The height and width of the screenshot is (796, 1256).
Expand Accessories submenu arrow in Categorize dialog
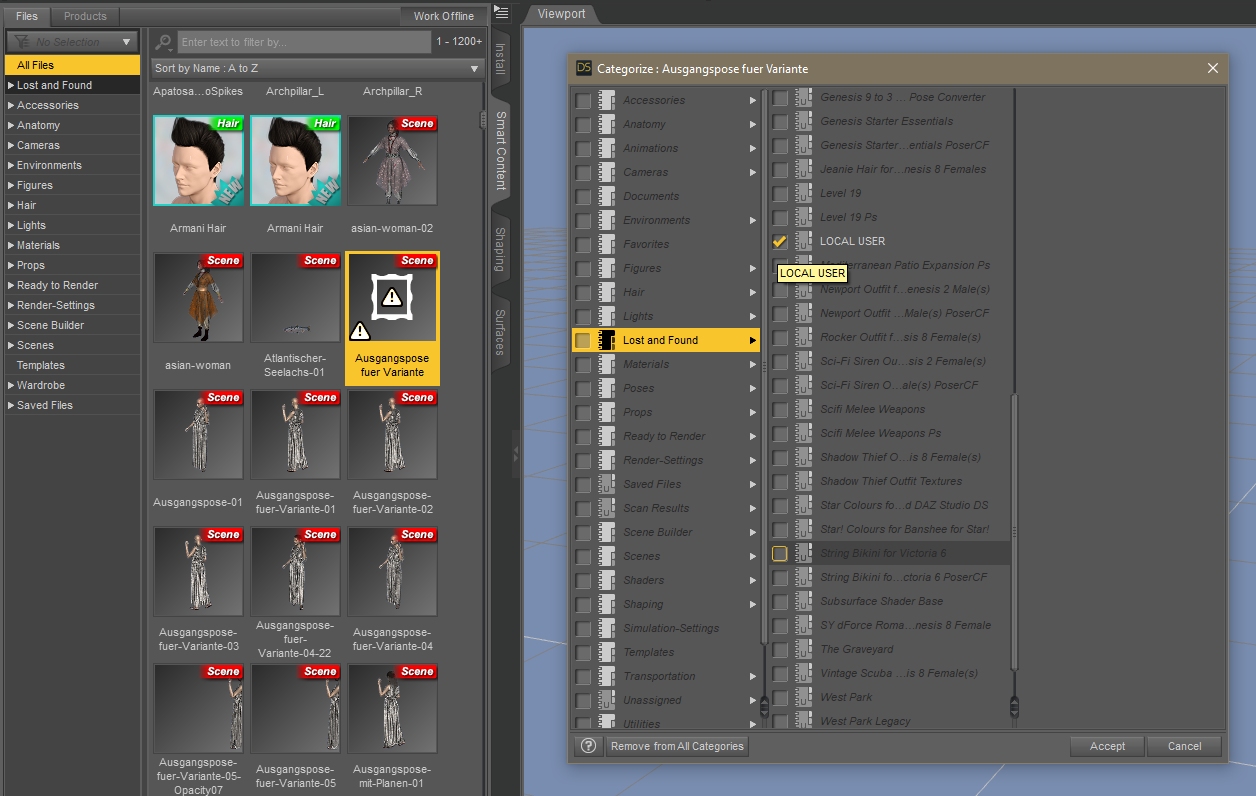pos(753,100)
